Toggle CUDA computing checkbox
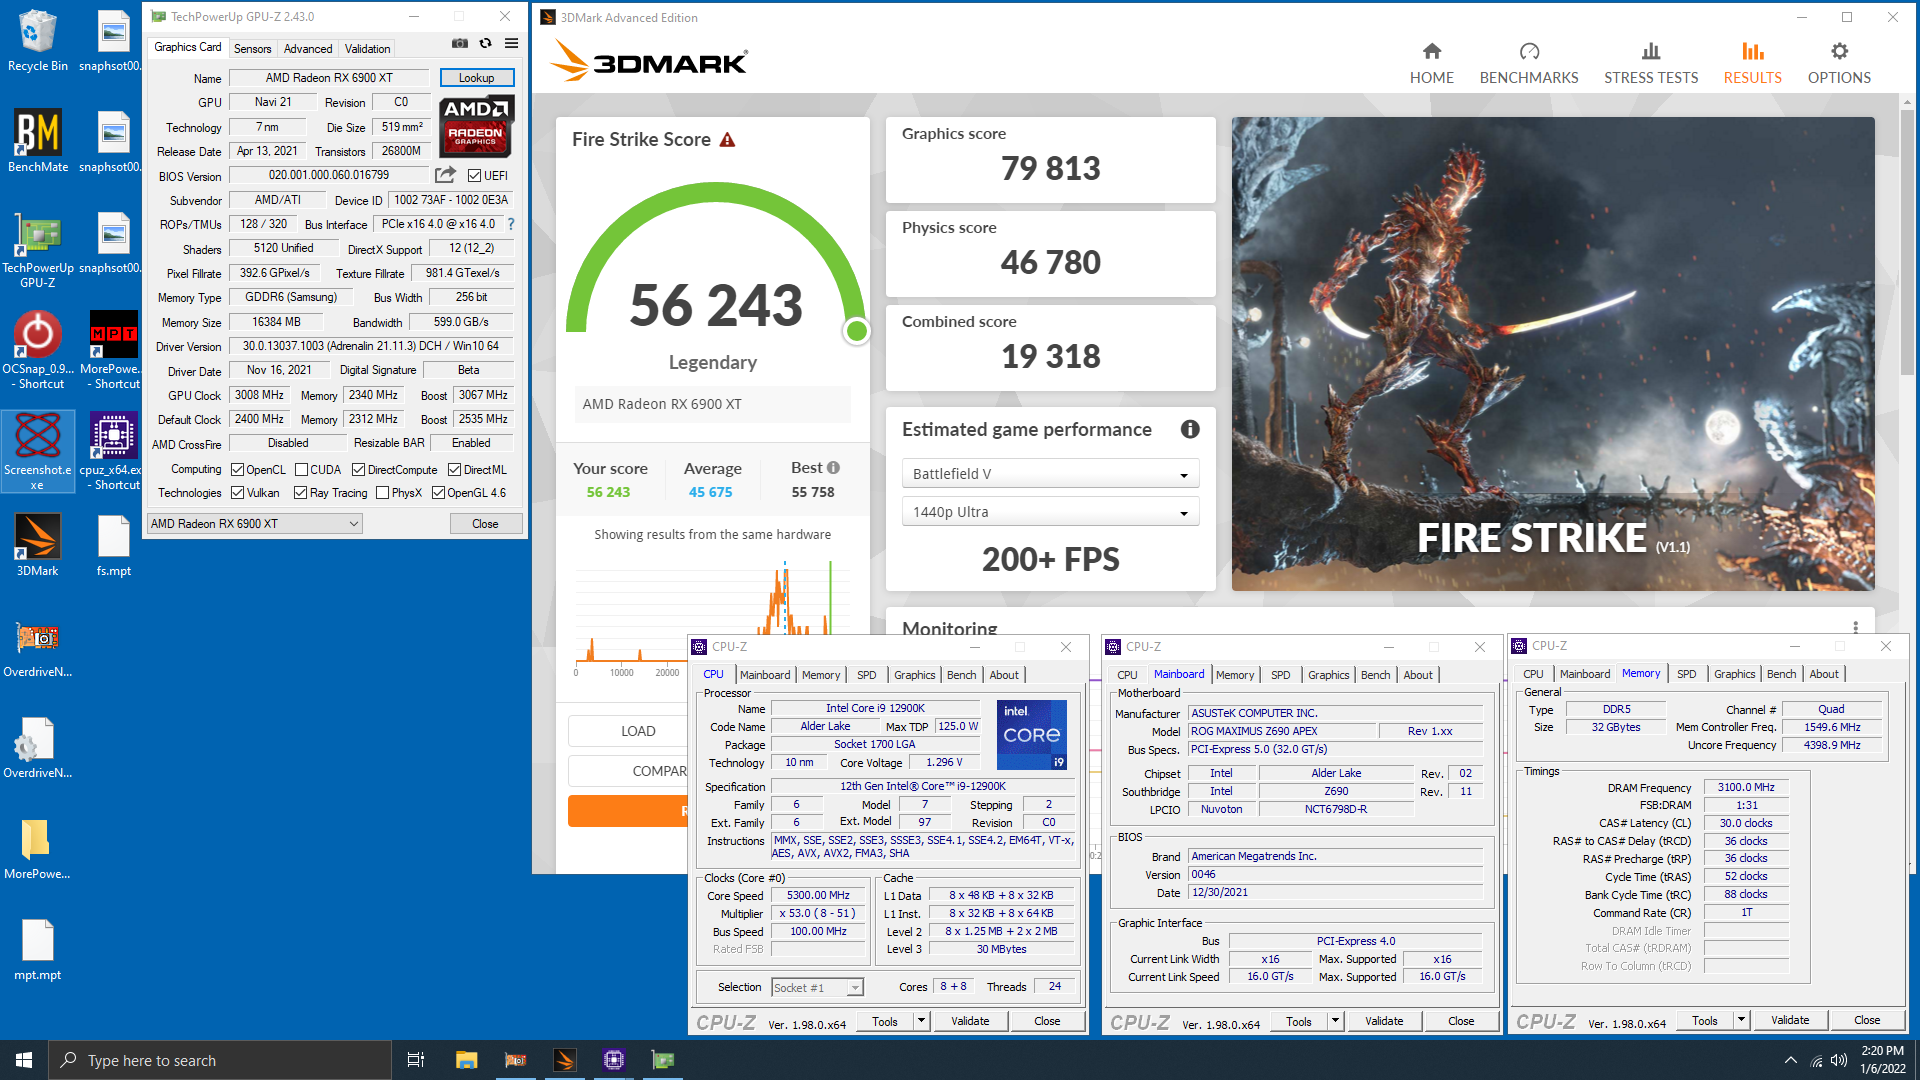 (301, 470)
